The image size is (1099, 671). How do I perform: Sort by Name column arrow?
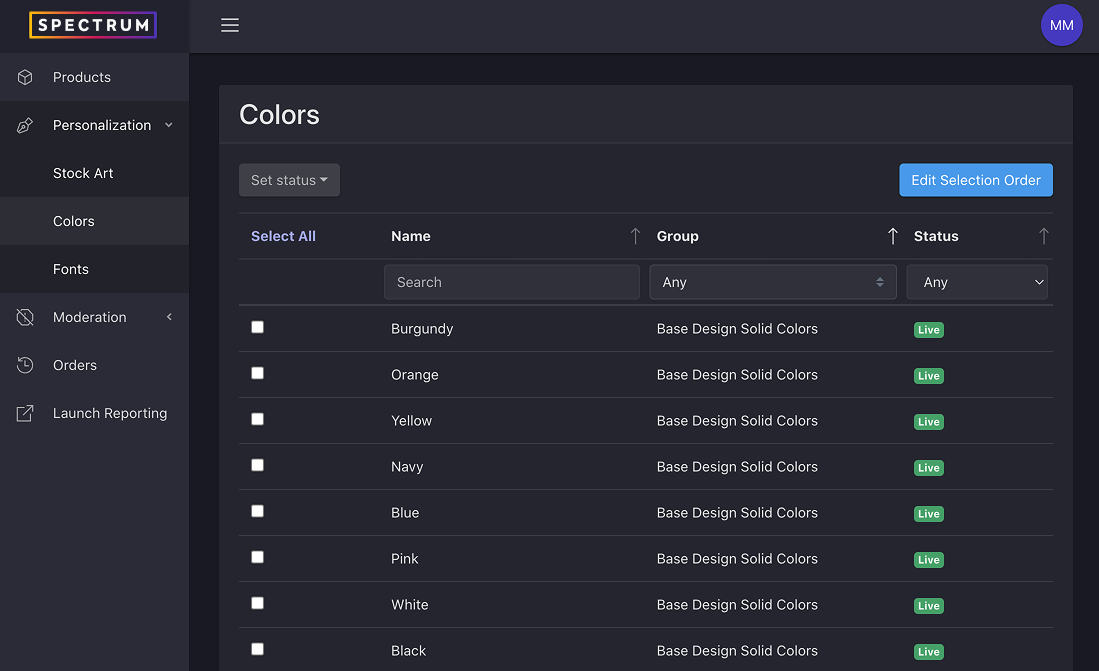click(x=635, y=236)
